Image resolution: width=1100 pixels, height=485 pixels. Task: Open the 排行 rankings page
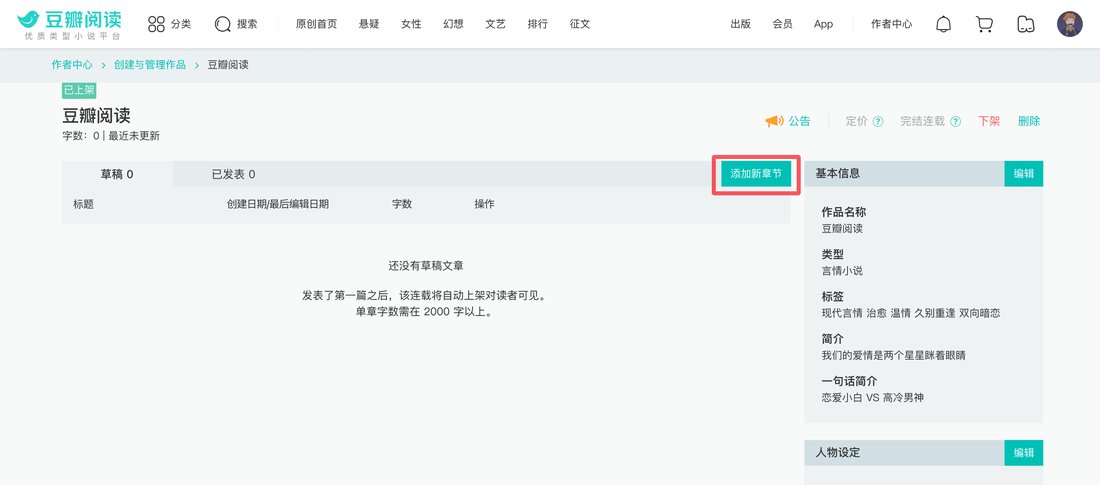537,24
